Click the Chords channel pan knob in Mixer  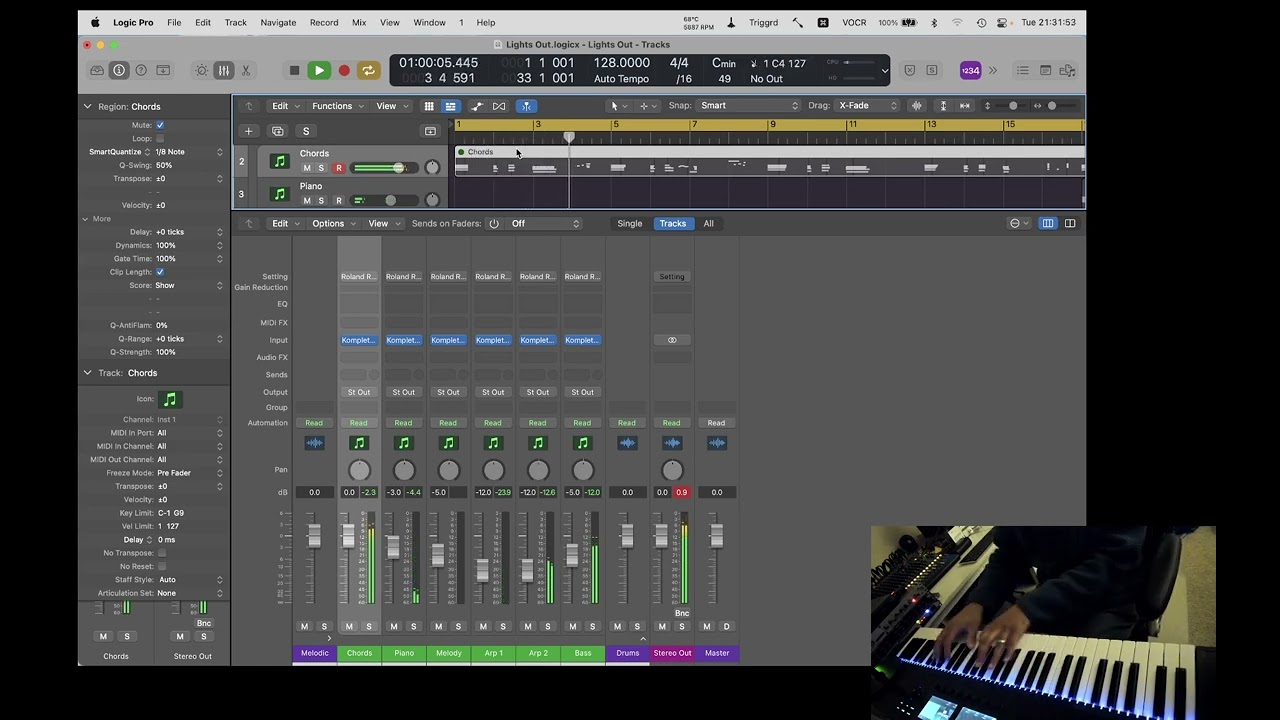(359, 470)
